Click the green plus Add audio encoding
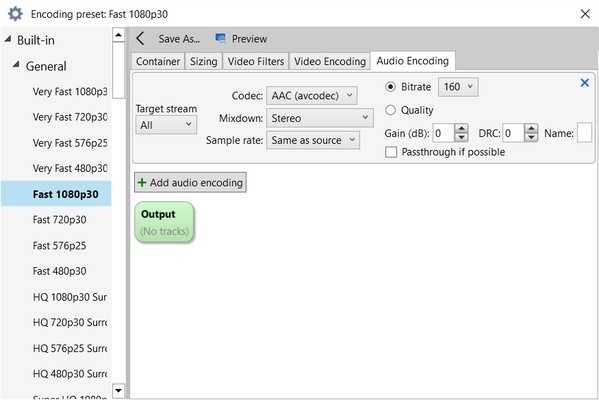 (x=190, y=183)
